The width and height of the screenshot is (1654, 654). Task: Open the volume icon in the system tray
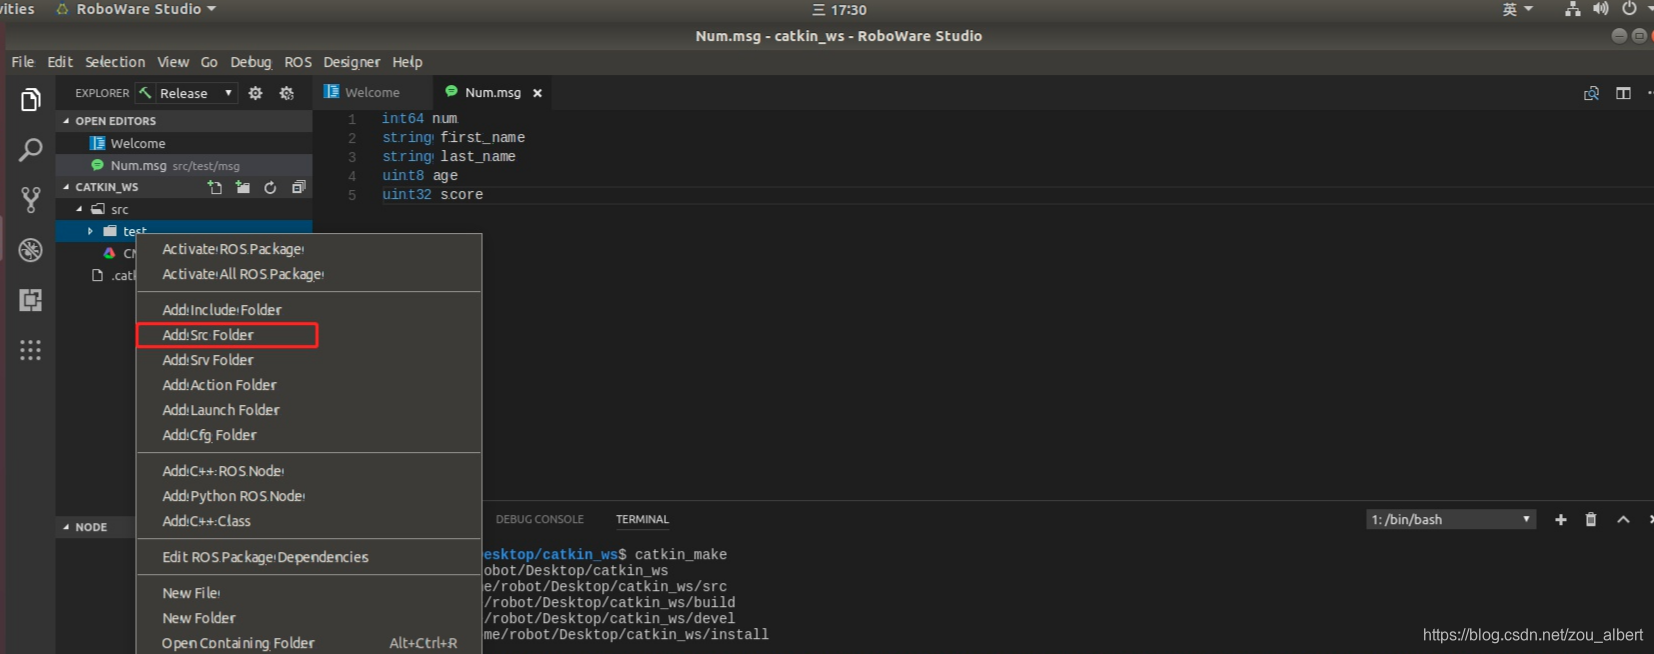[x=1601, y=9]
